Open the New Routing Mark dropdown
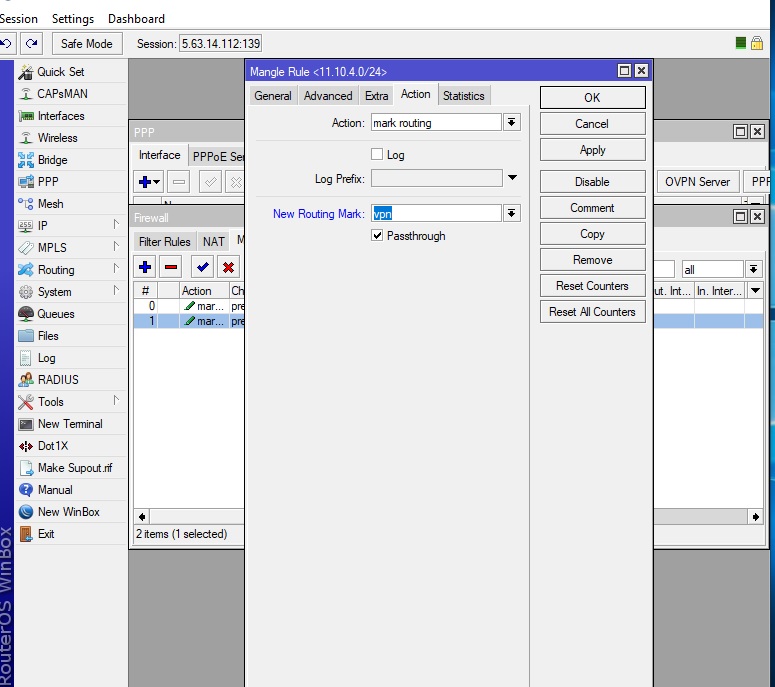 coord(512,213)
